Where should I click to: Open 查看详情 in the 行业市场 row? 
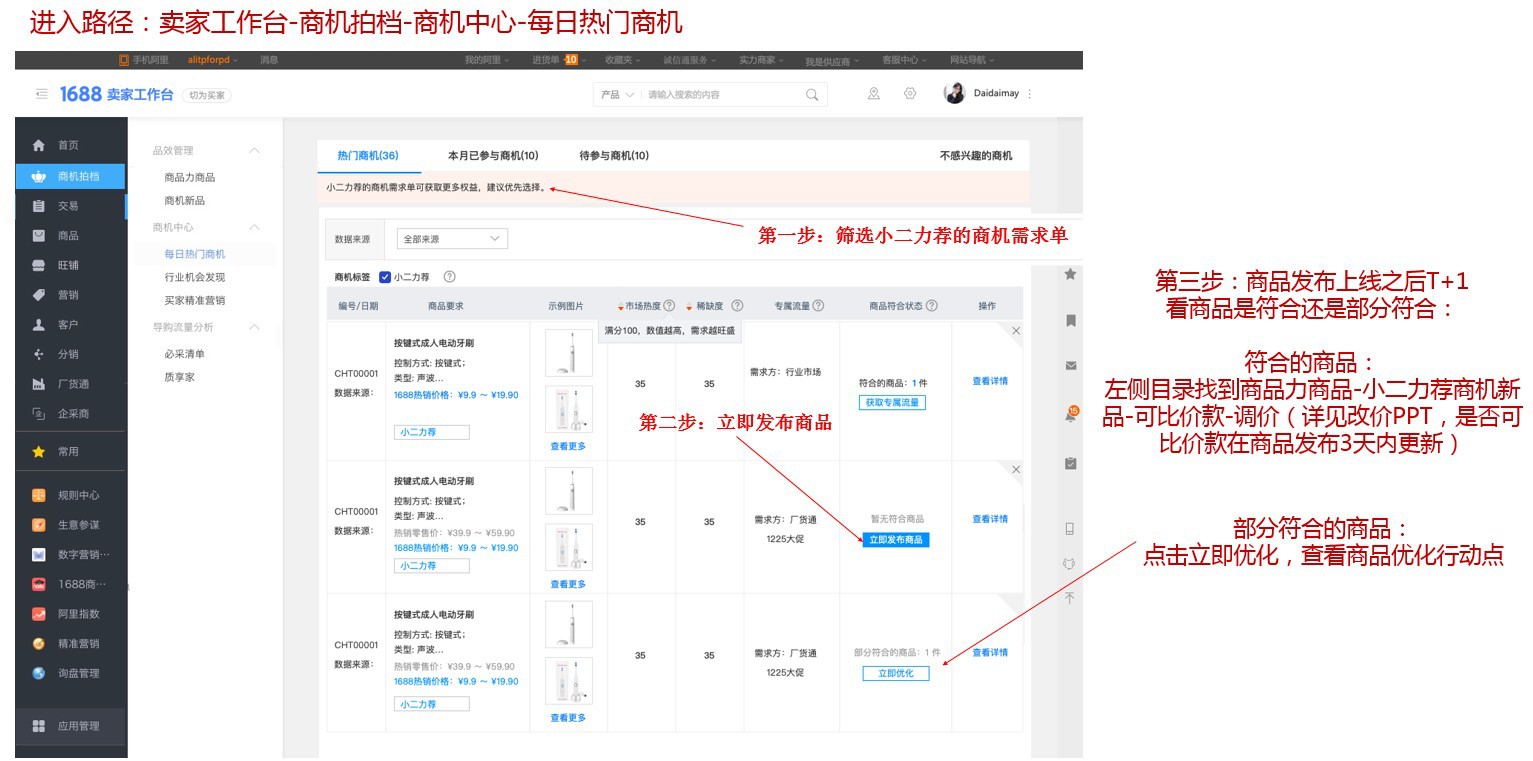990,381
